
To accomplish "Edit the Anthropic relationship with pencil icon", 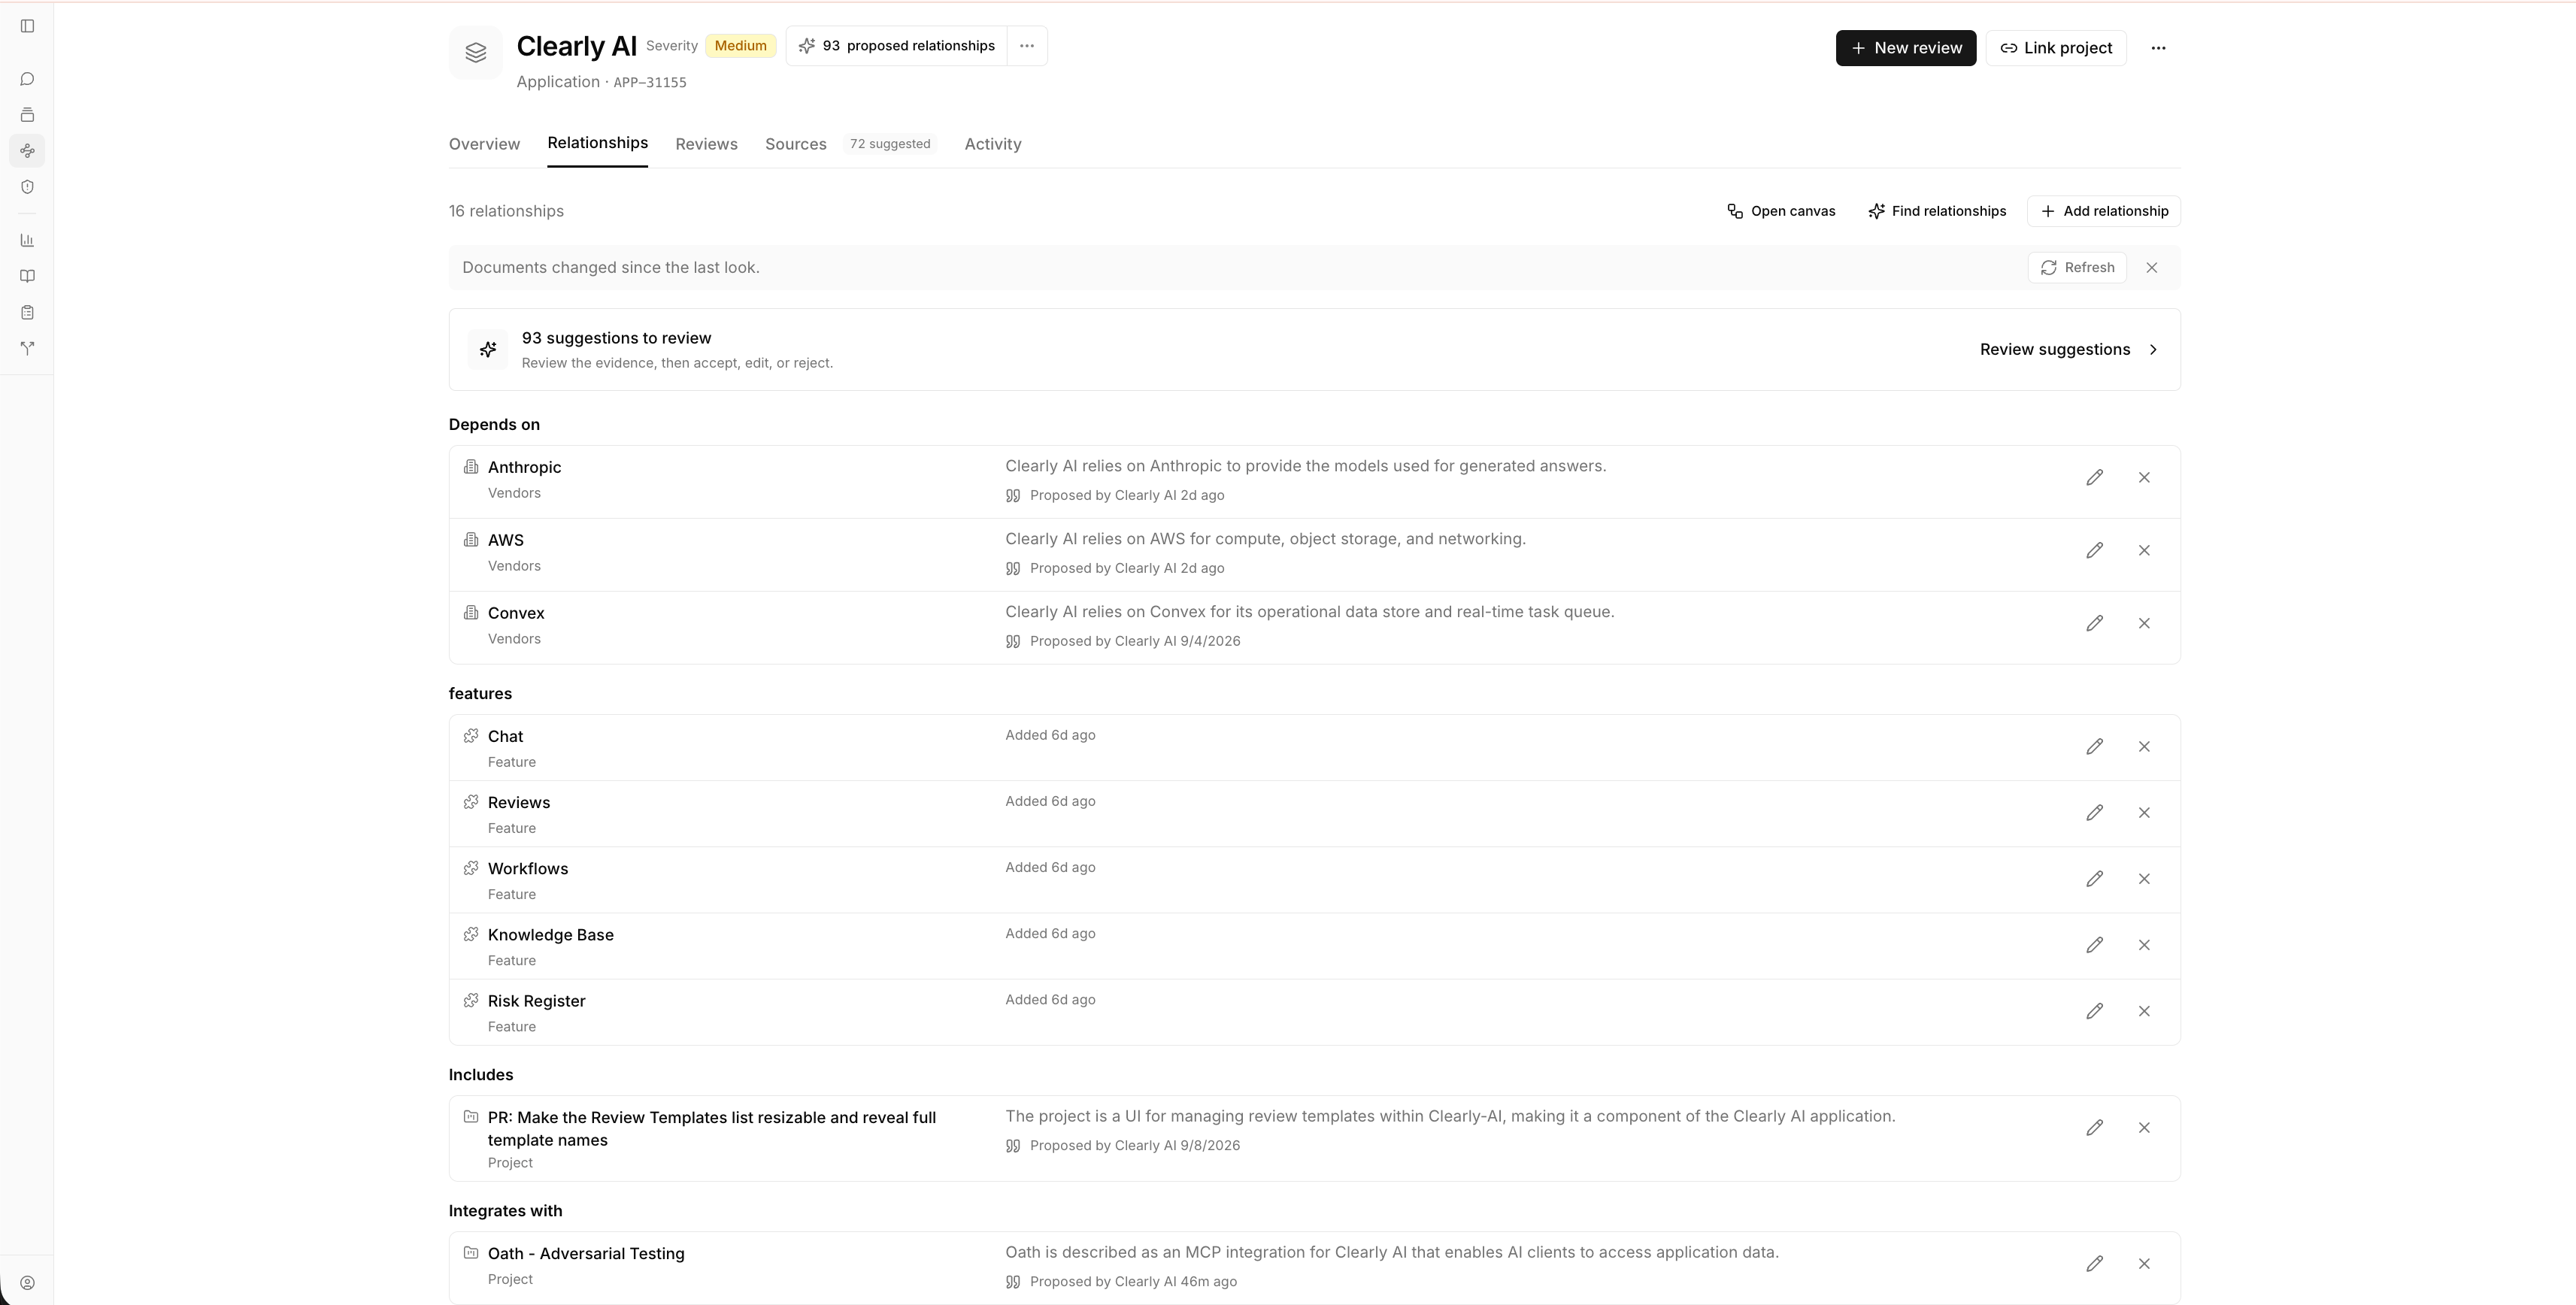I will pos(2094,478).
